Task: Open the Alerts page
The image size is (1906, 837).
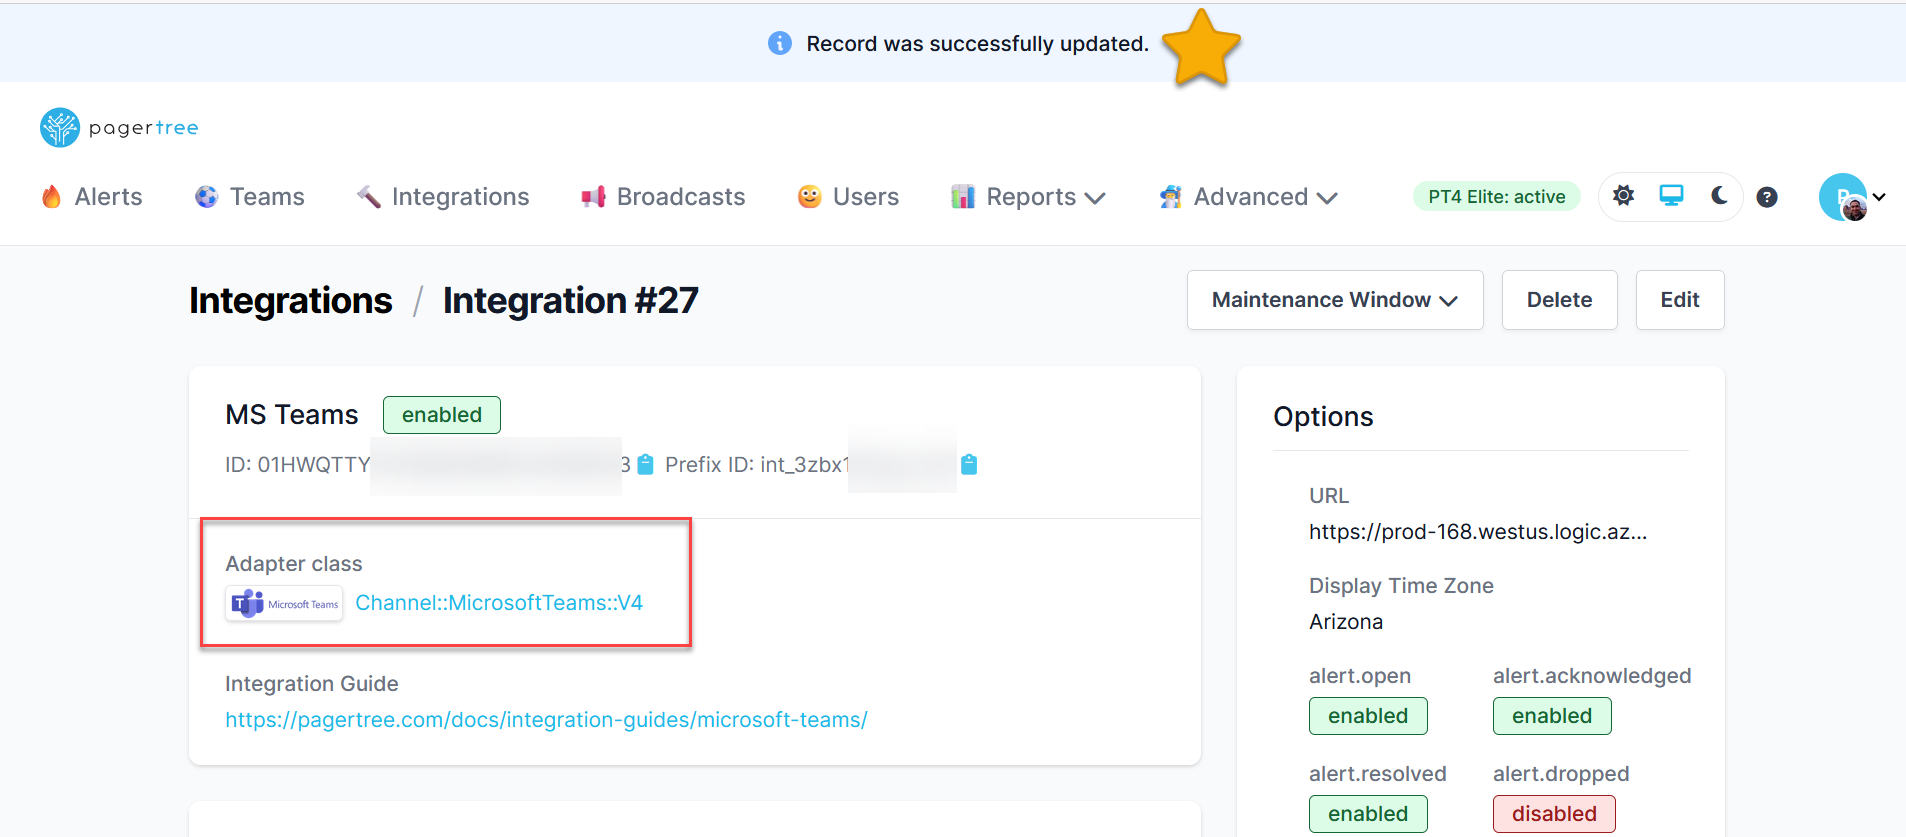Action: (92, 197)
